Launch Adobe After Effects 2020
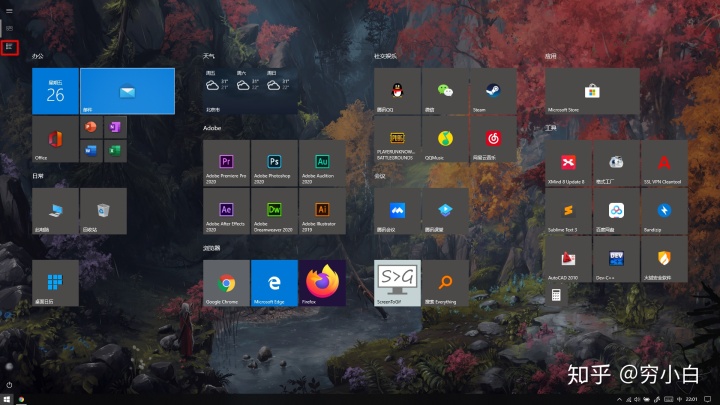 (226, 211)
